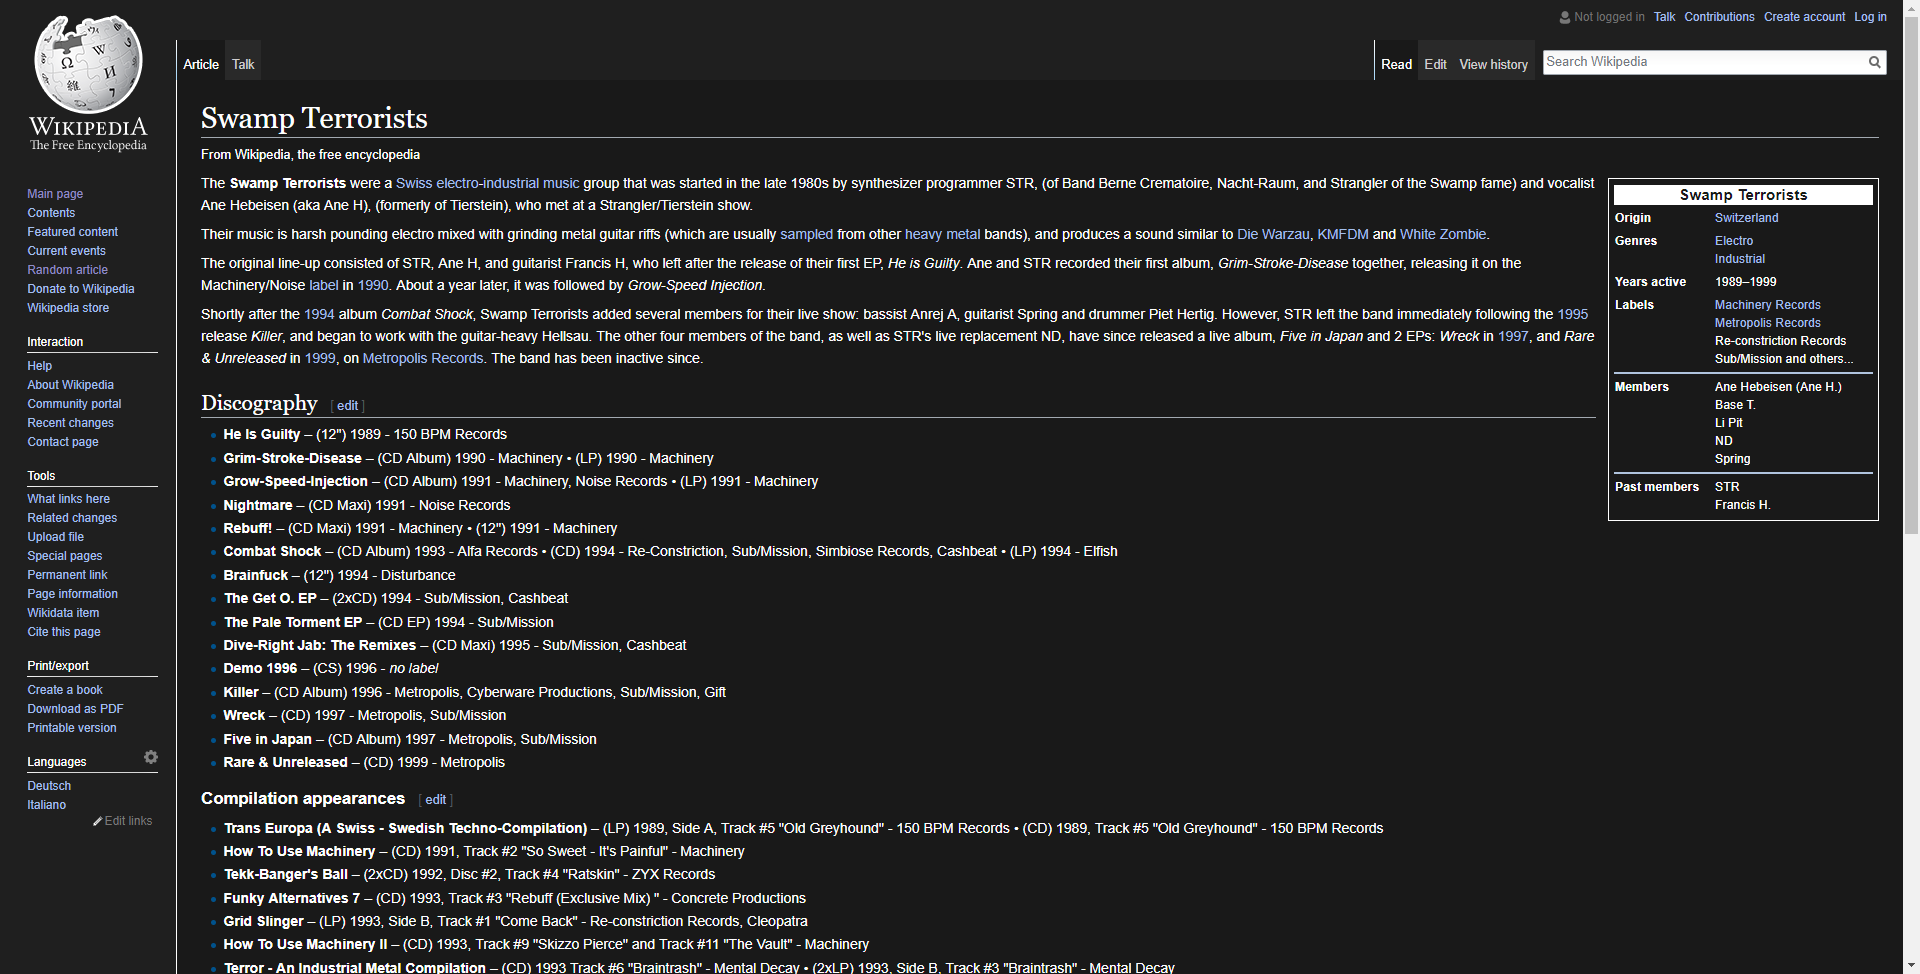Open Related changes link
The width and height of the screenshot is (1920, 974).
pyautogui.click(x=72, y=518)
